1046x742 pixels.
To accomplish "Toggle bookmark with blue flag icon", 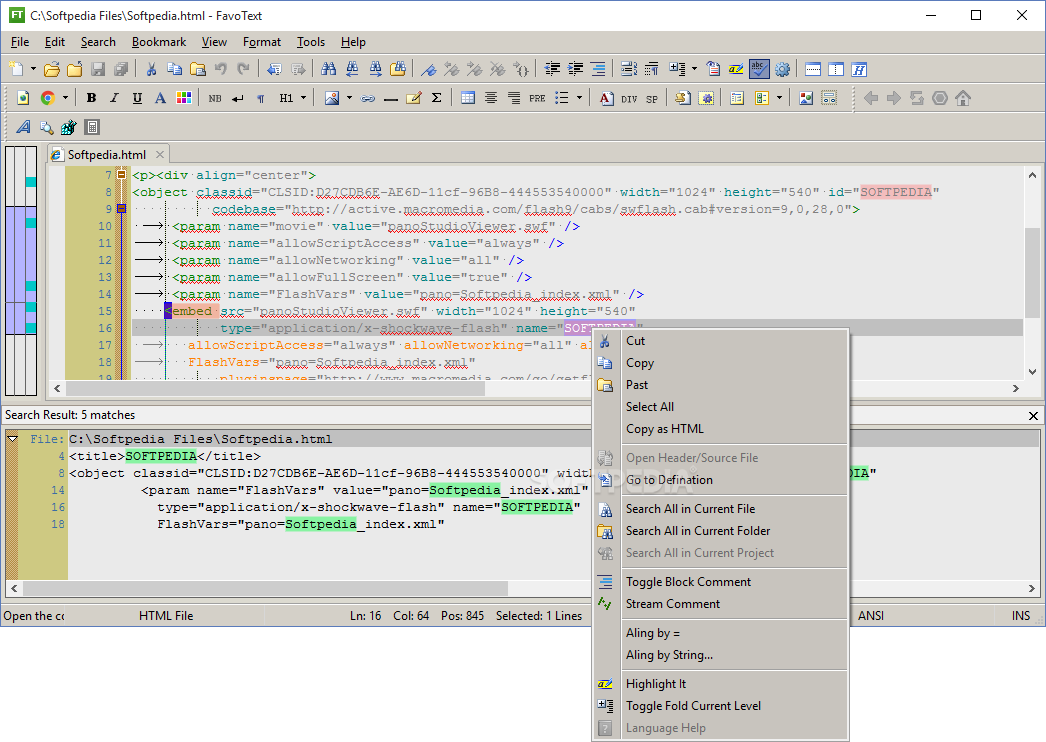I will pos(428,69).
